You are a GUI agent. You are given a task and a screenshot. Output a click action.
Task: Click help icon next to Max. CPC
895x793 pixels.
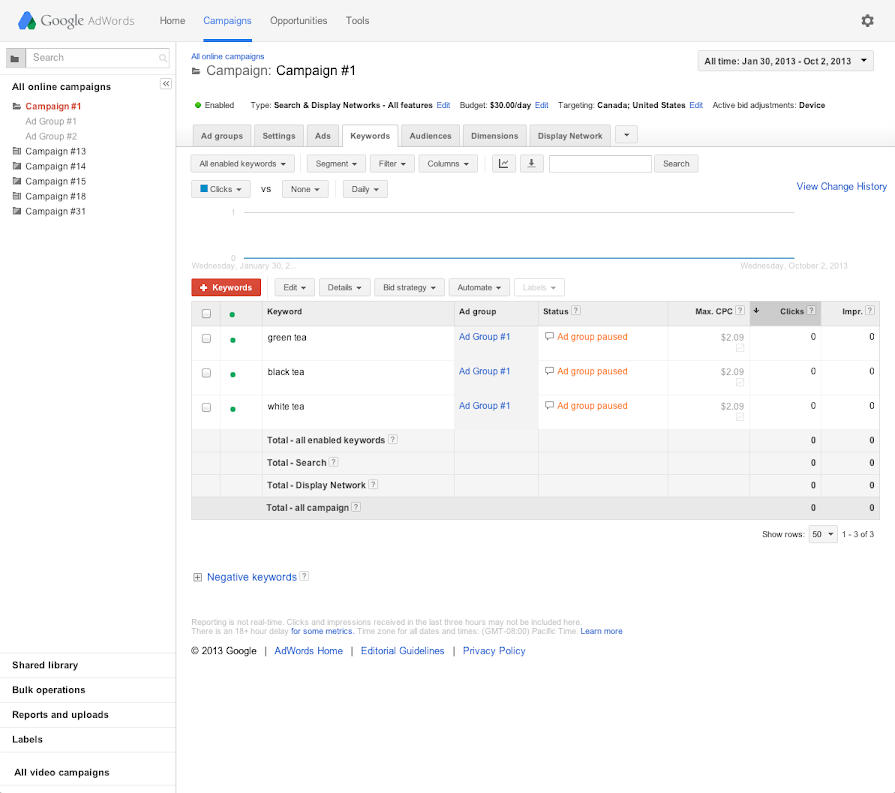741,312
